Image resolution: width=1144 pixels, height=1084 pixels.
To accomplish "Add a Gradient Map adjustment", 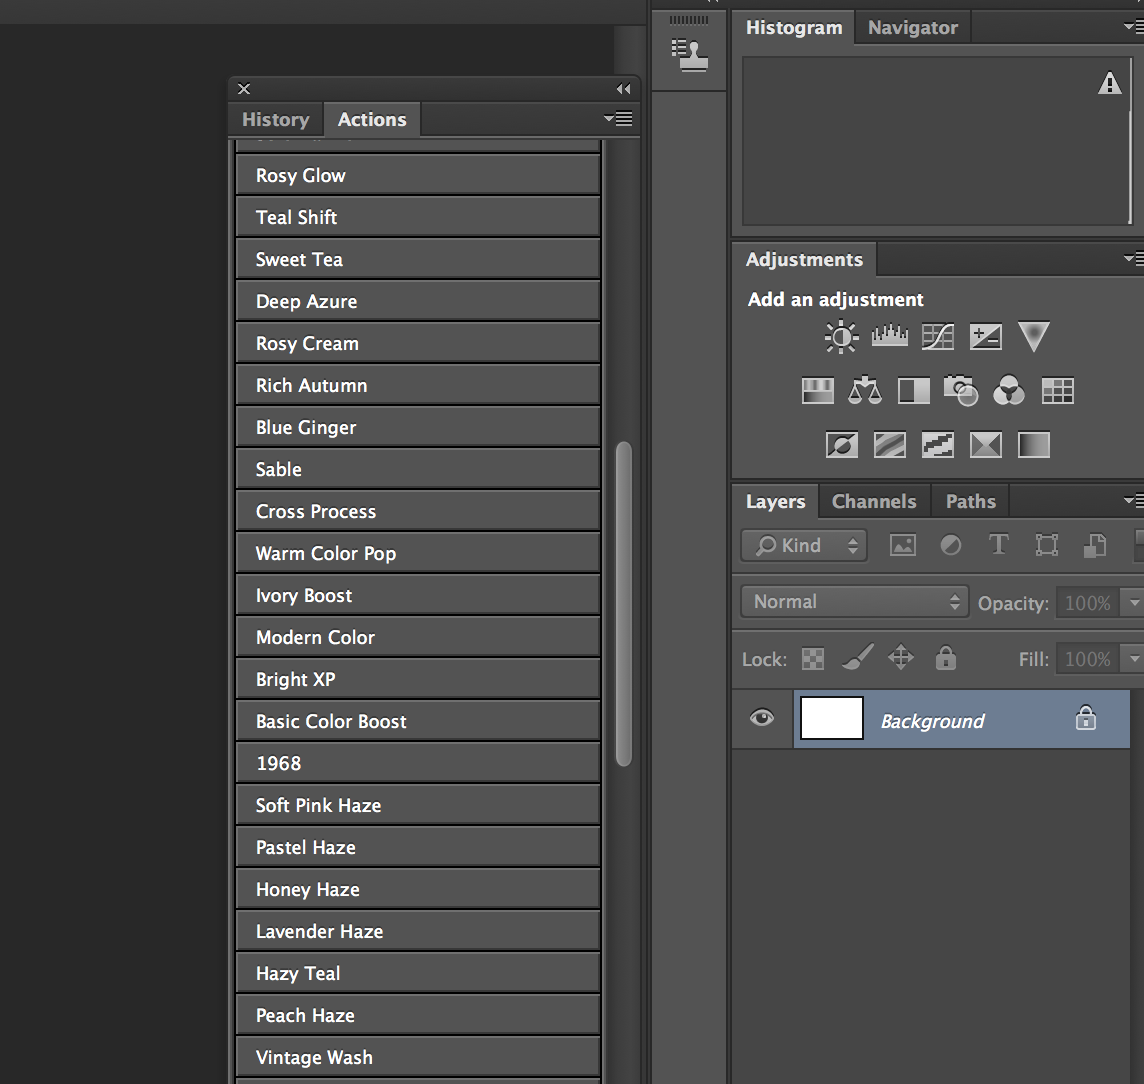I will coord(1034,444).
